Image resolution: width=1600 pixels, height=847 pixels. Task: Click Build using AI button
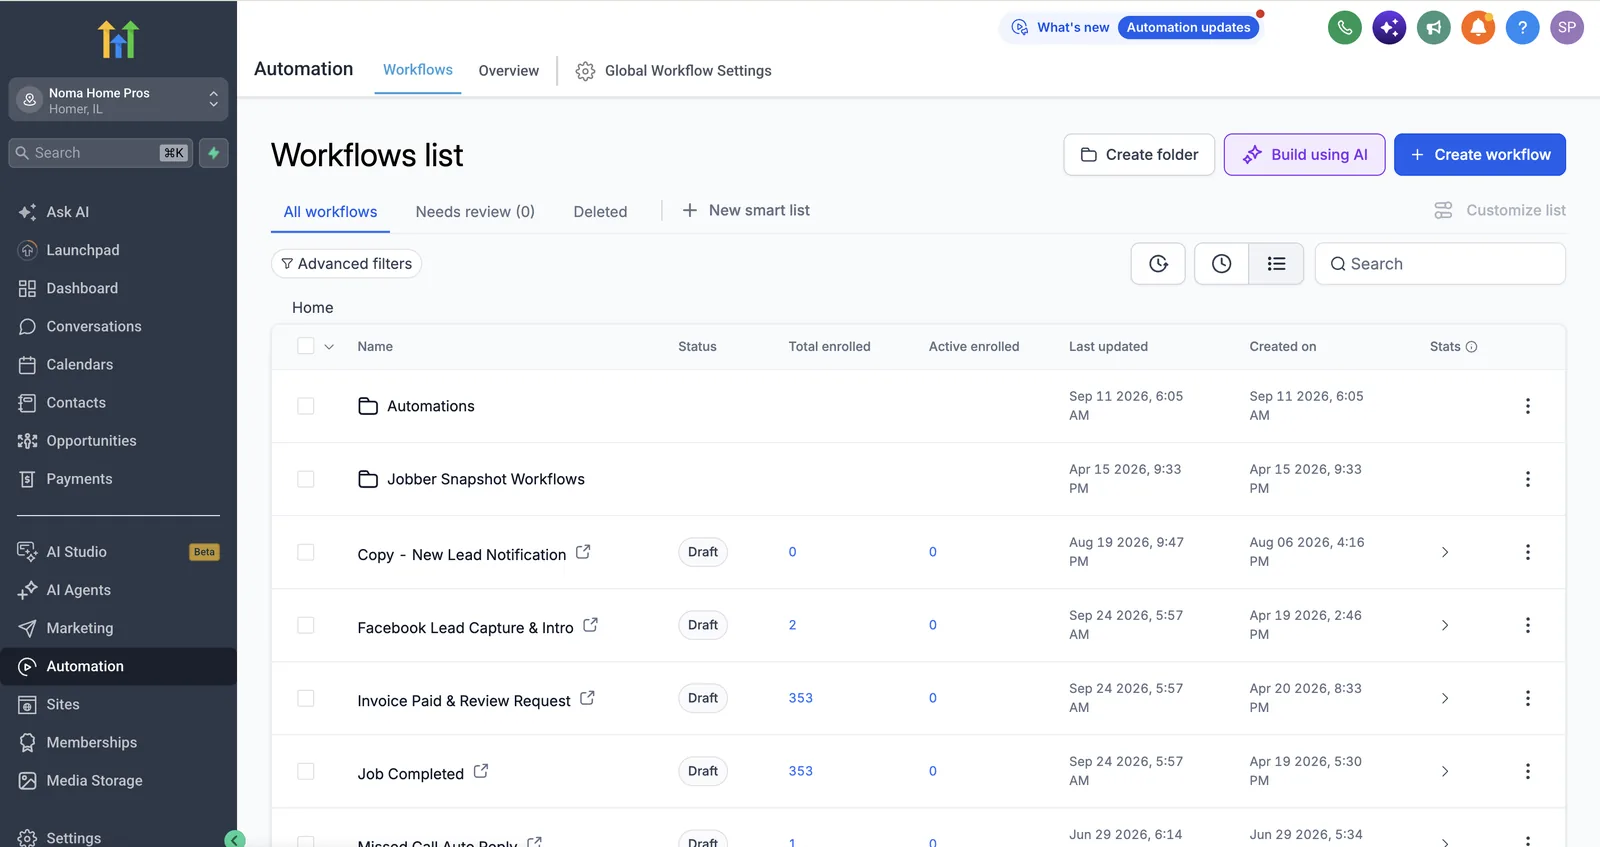tap(1304, 155)
